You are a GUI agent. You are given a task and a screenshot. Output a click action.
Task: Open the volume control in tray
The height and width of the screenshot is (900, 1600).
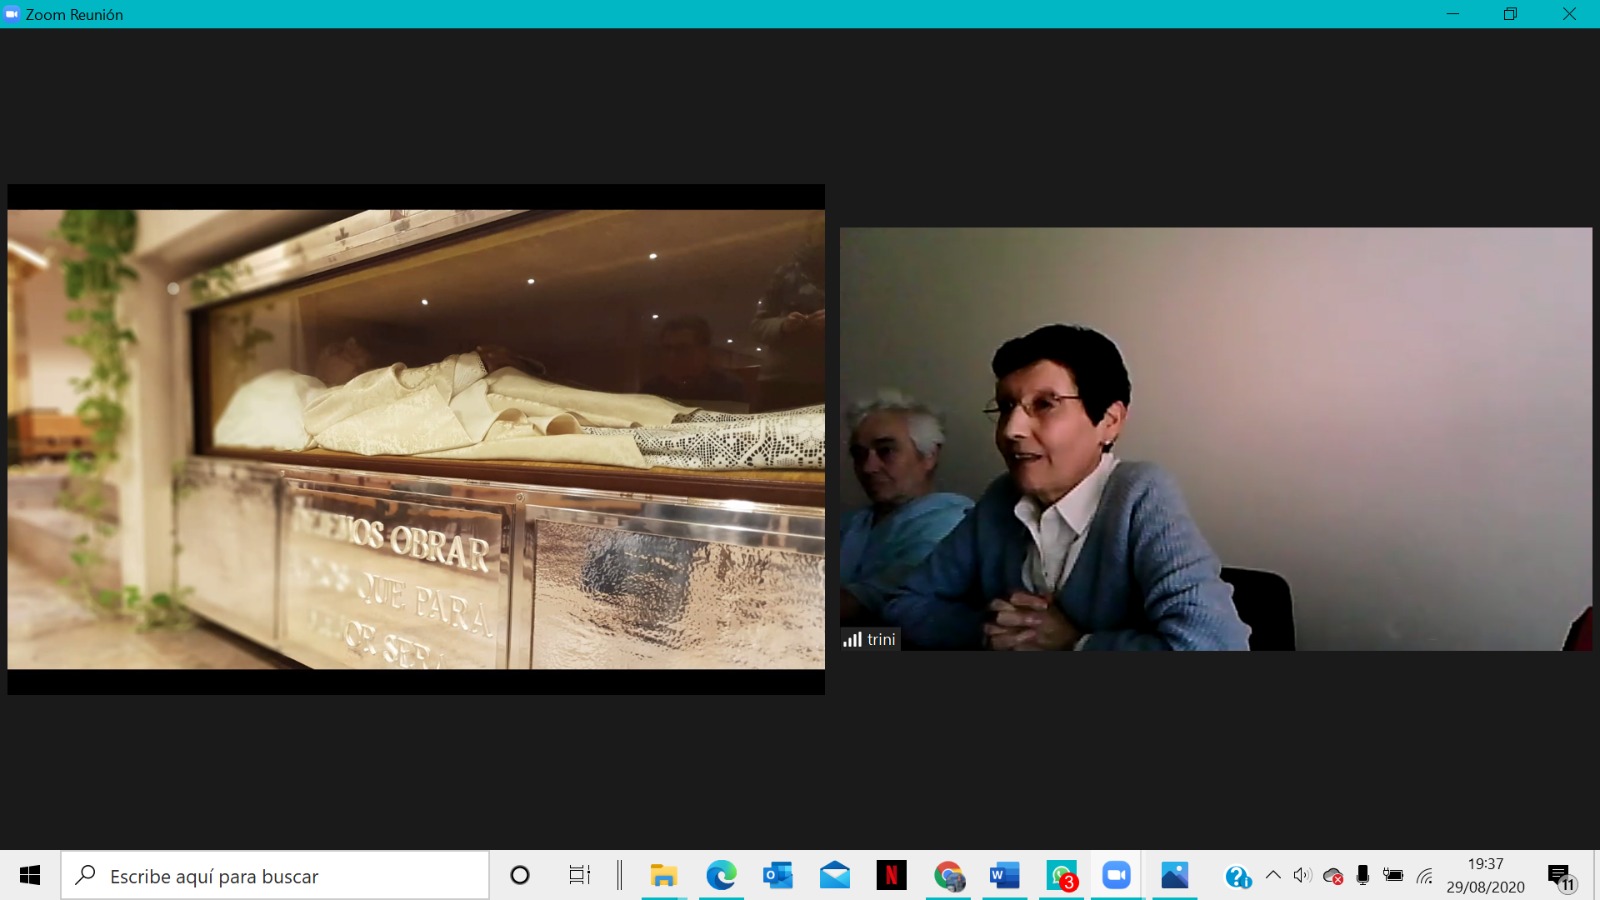pos(1301,876)
